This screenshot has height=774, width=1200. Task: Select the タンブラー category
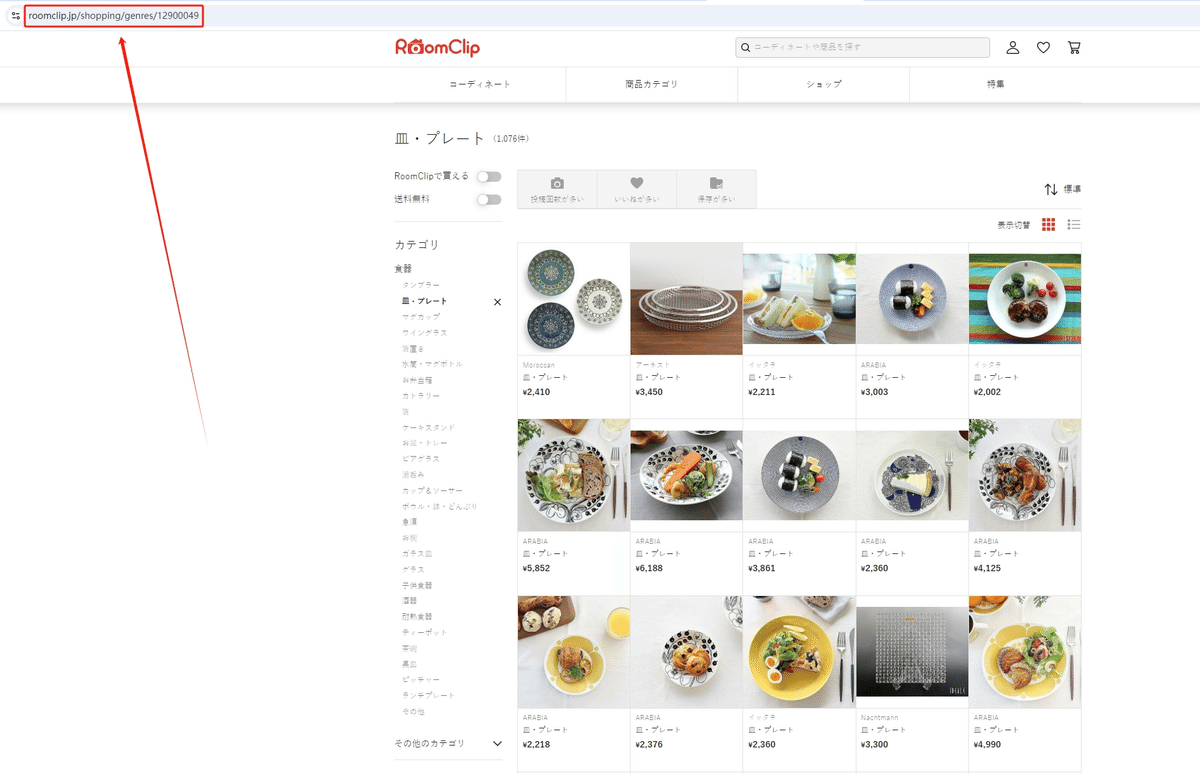pos(421,285)
